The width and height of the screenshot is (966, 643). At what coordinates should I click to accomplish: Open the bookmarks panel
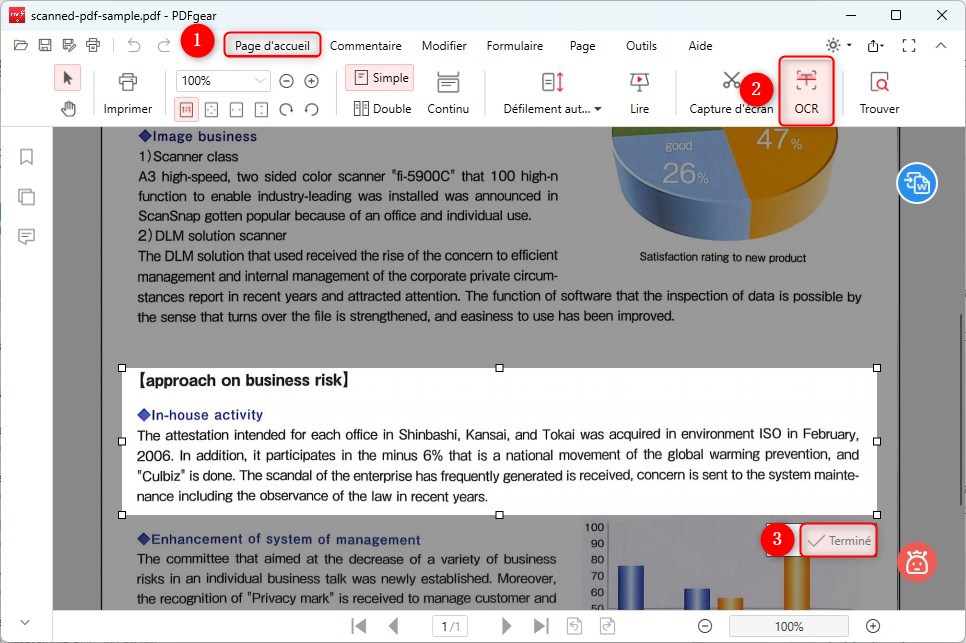tap(26, 156)
